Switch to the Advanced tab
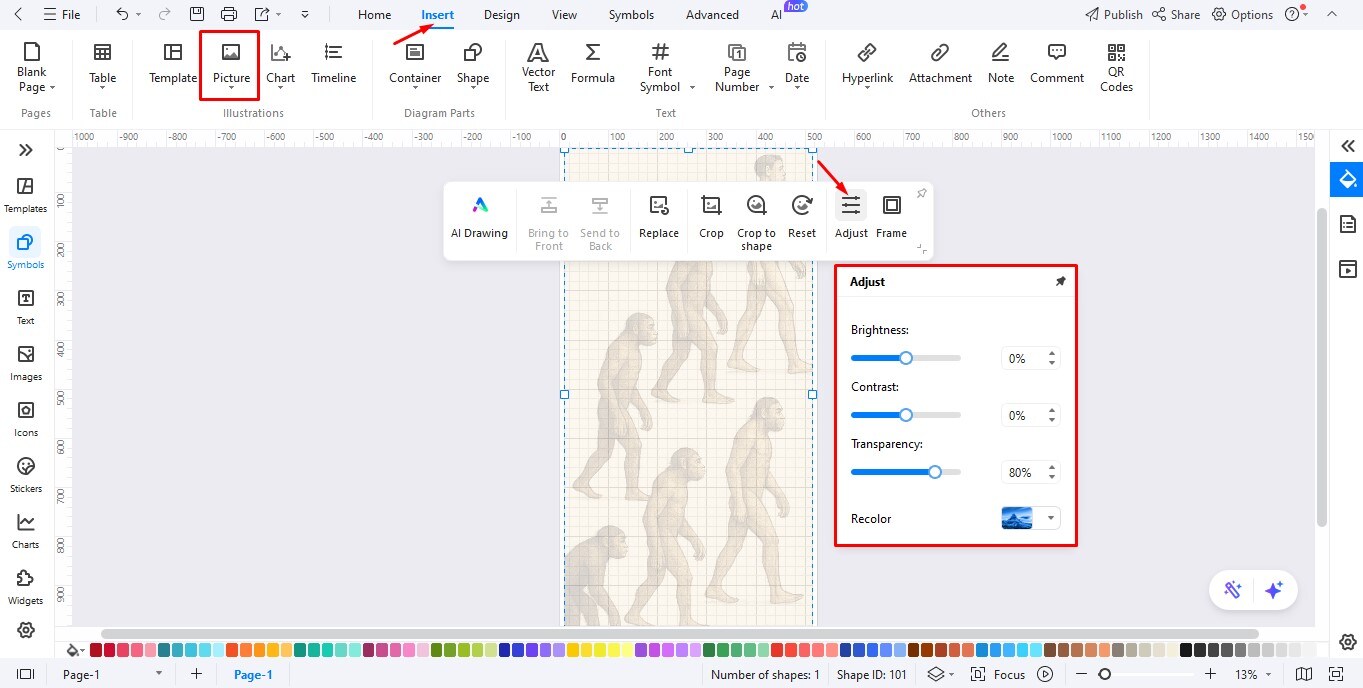Viewport: 1363px width, 688px height. [712, 15]
